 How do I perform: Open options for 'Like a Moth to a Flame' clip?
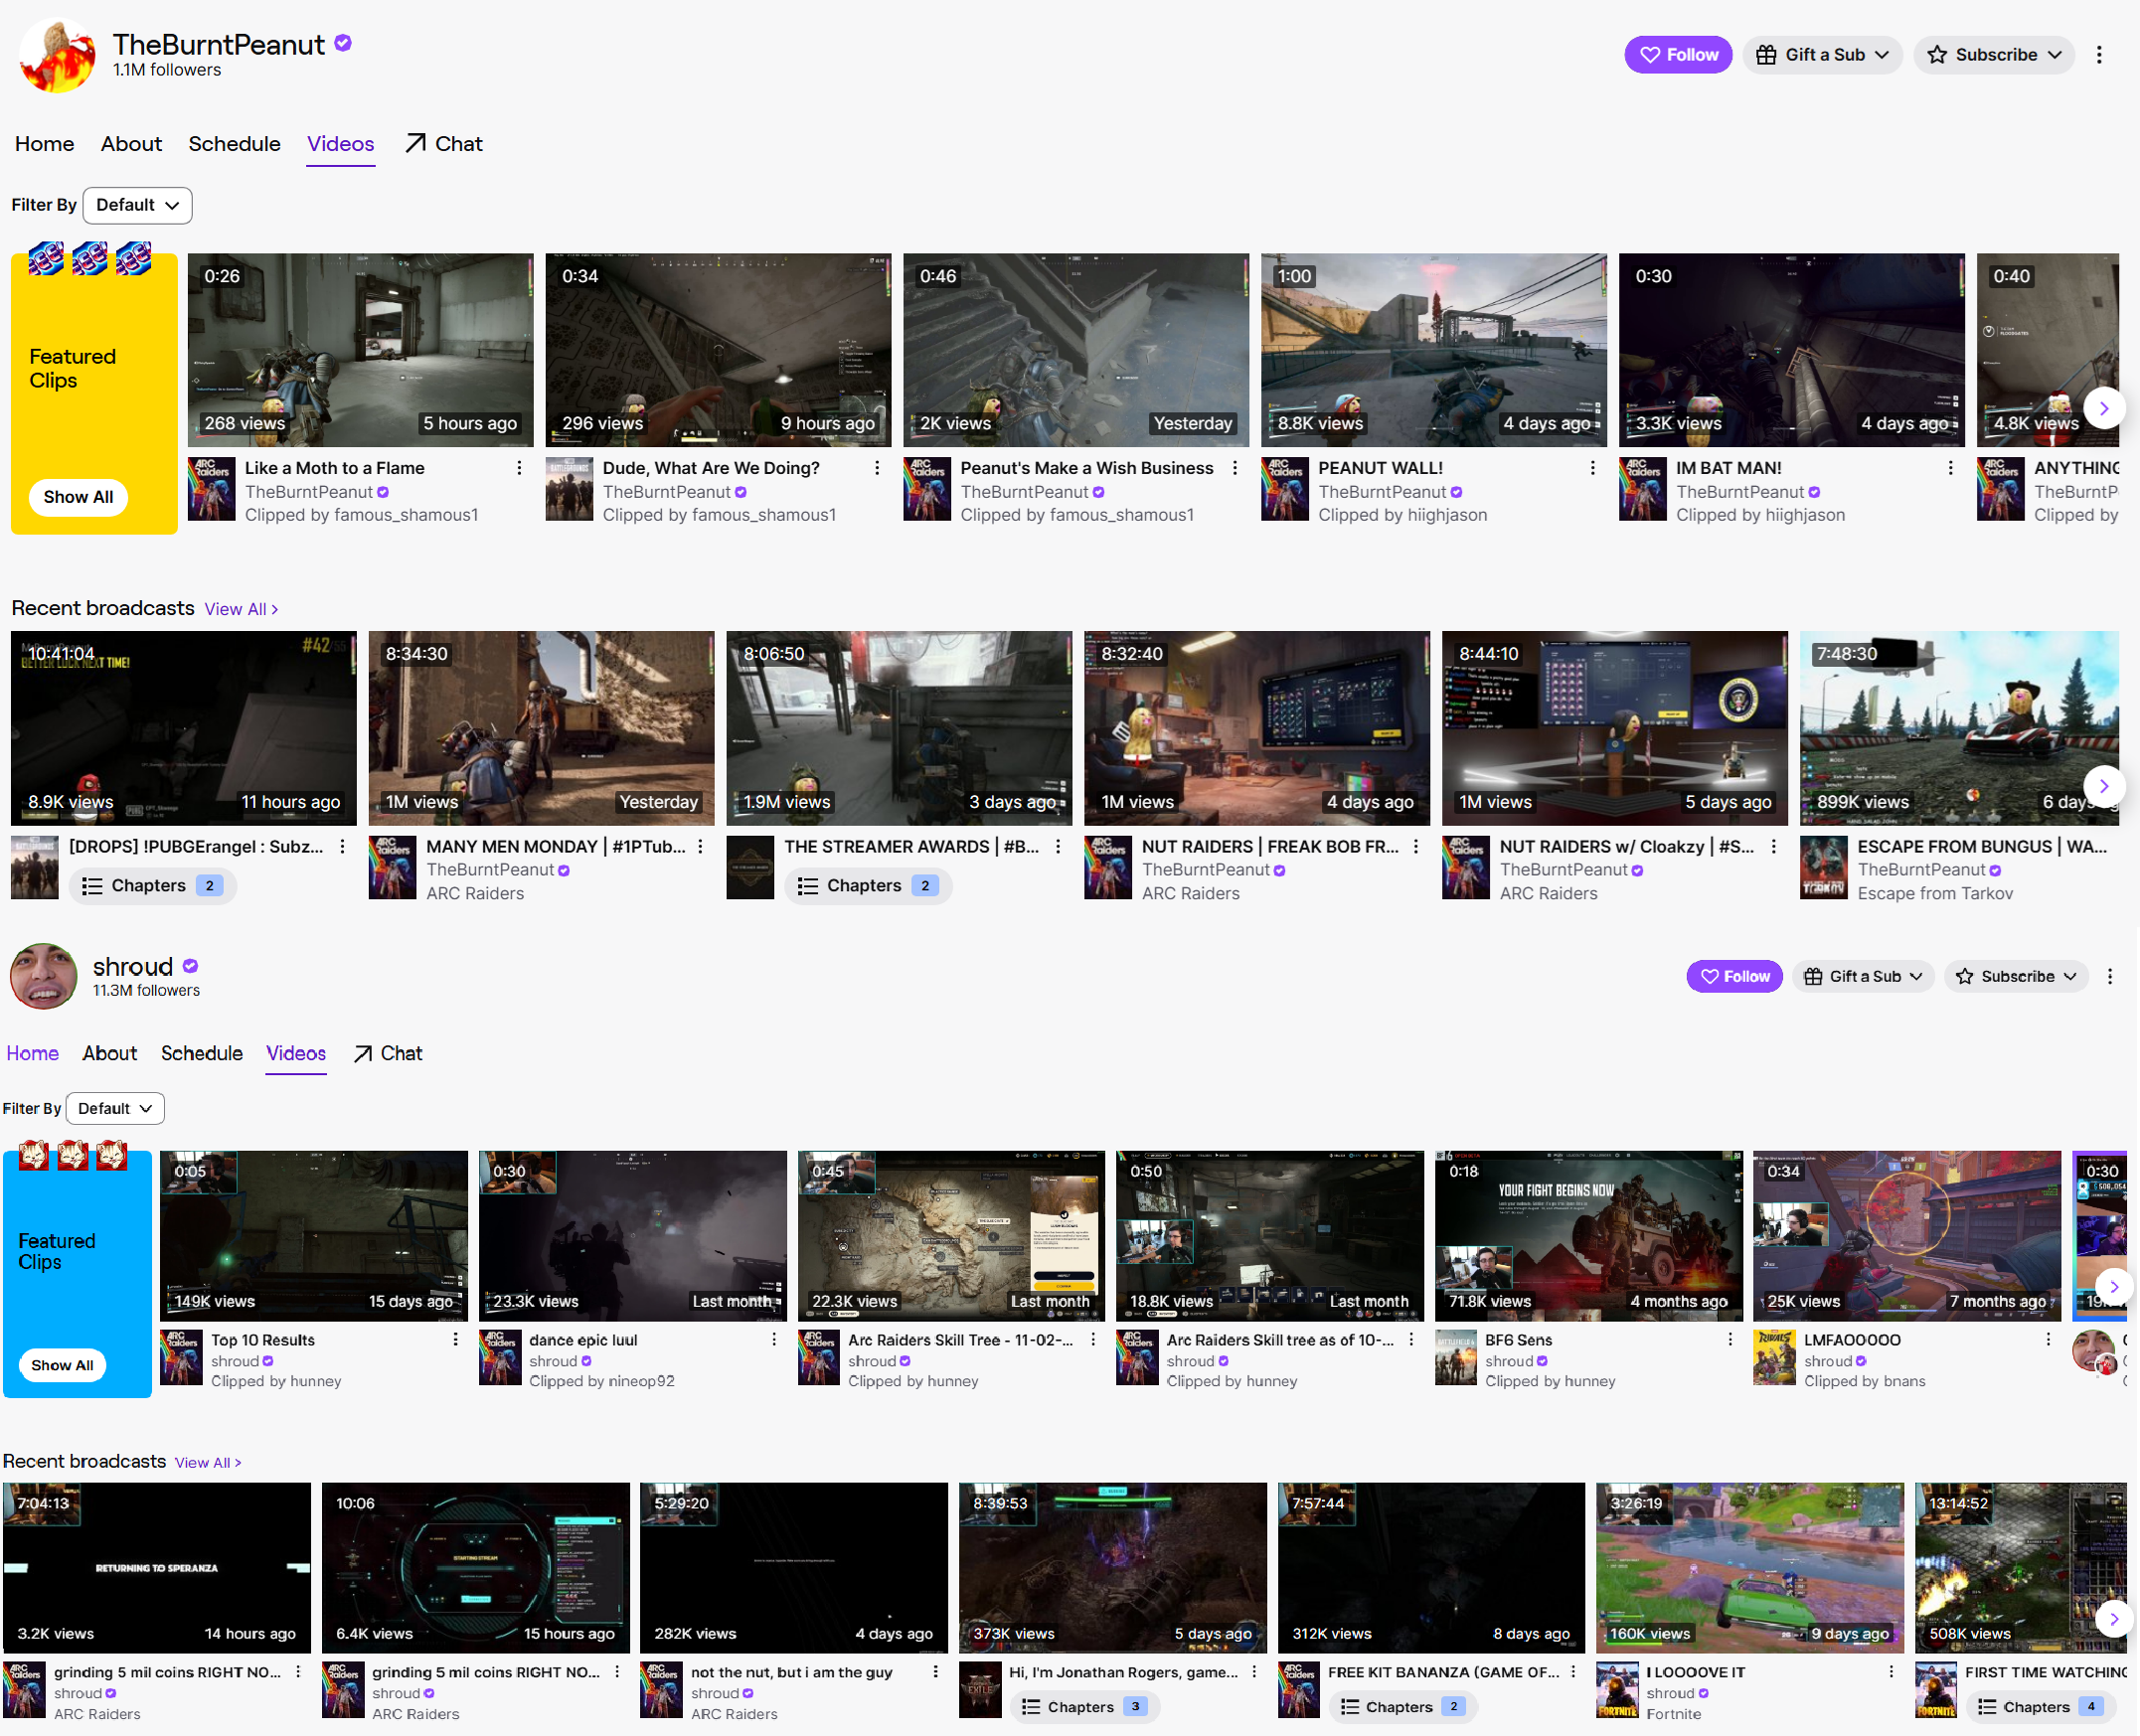click(519, 468)
